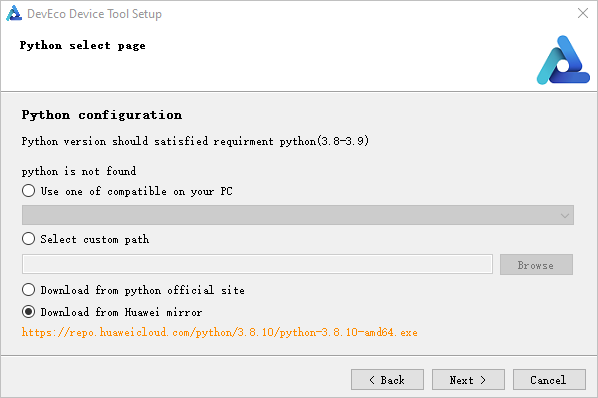Open the Huawei cloud python-3.8.10 download link
The width and height of the screenshot is (598, 398).
coord(219,332)
